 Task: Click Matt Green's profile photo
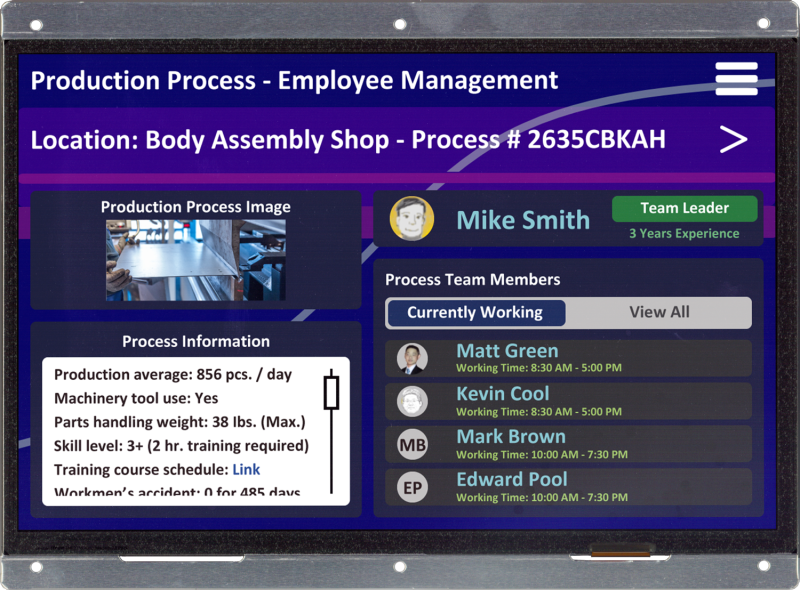tap(412, 358)
